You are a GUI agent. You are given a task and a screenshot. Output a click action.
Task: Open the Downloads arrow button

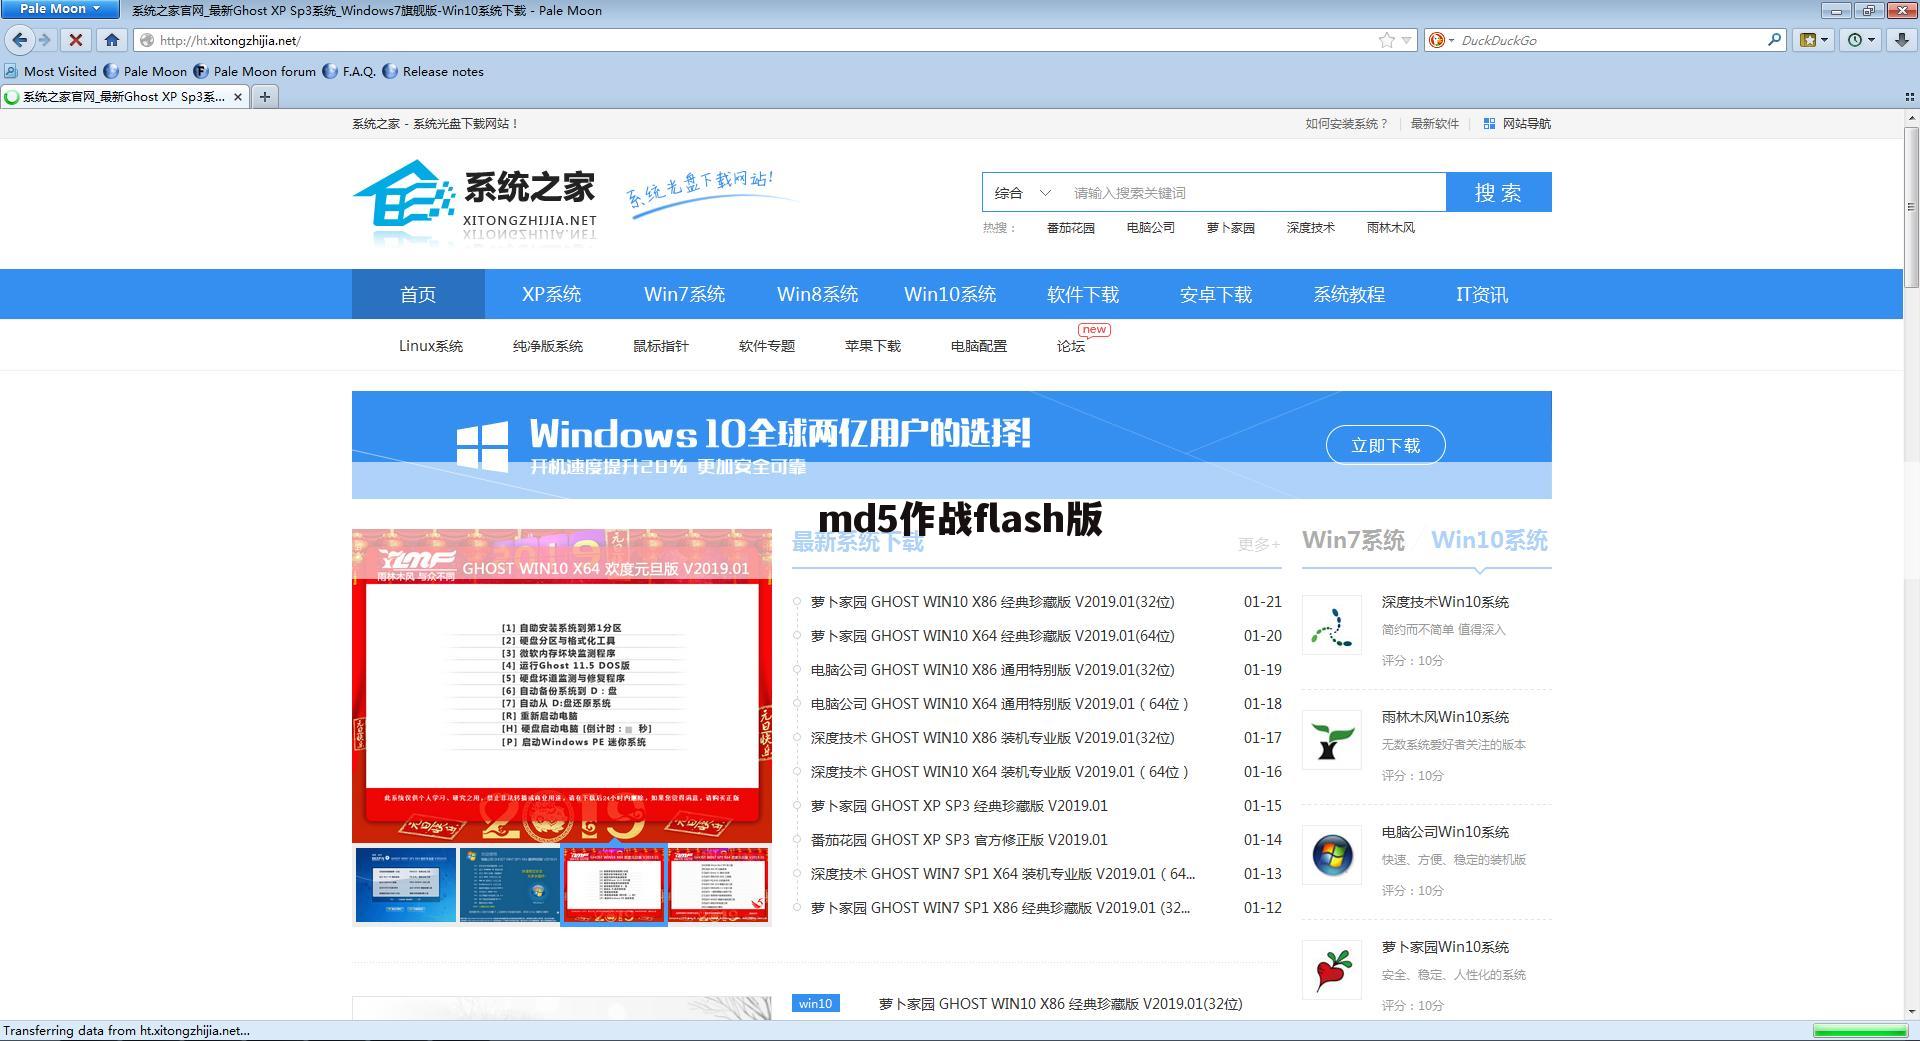[1901, 40]
